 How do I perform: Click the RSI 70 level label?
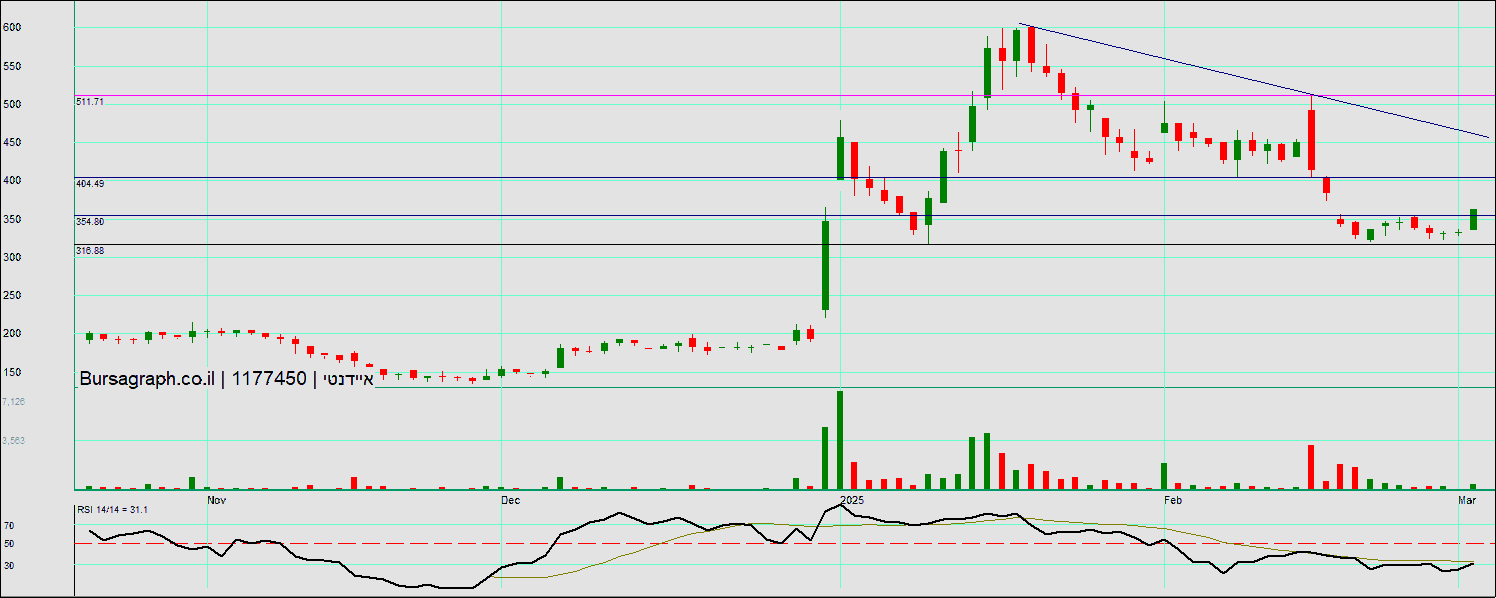9,525
